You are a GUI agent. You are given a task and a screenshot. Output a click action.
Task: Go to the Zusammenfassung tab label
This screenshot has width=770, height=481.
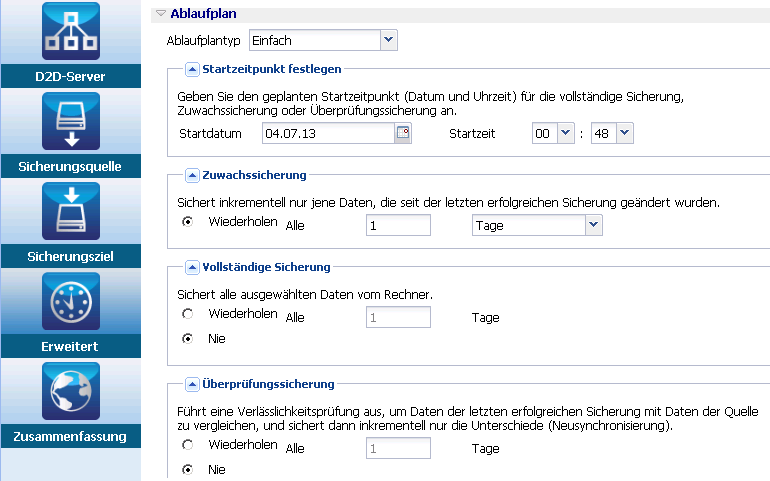tap(70, 436)
